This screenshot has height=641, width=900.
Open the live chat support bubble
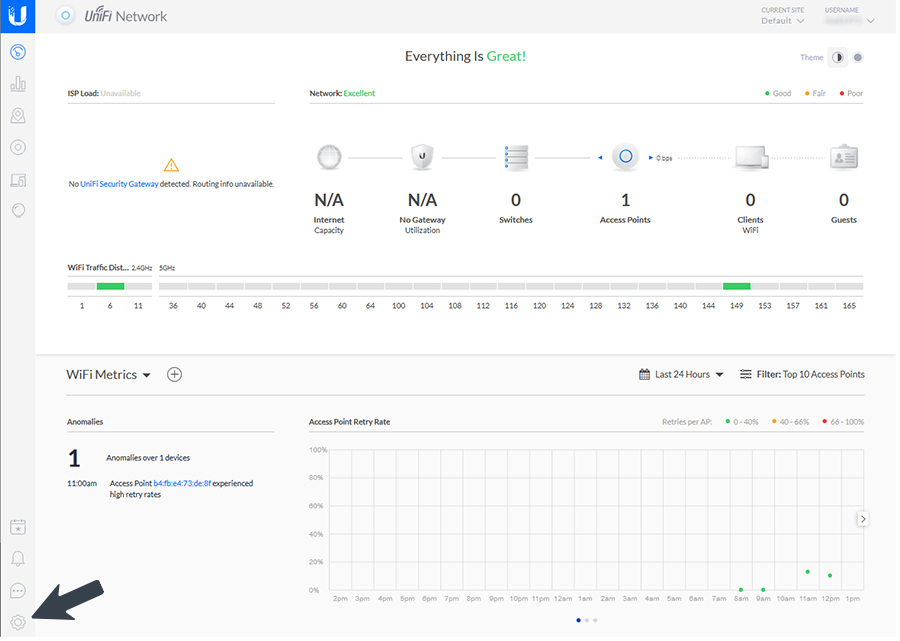[17, 590]
